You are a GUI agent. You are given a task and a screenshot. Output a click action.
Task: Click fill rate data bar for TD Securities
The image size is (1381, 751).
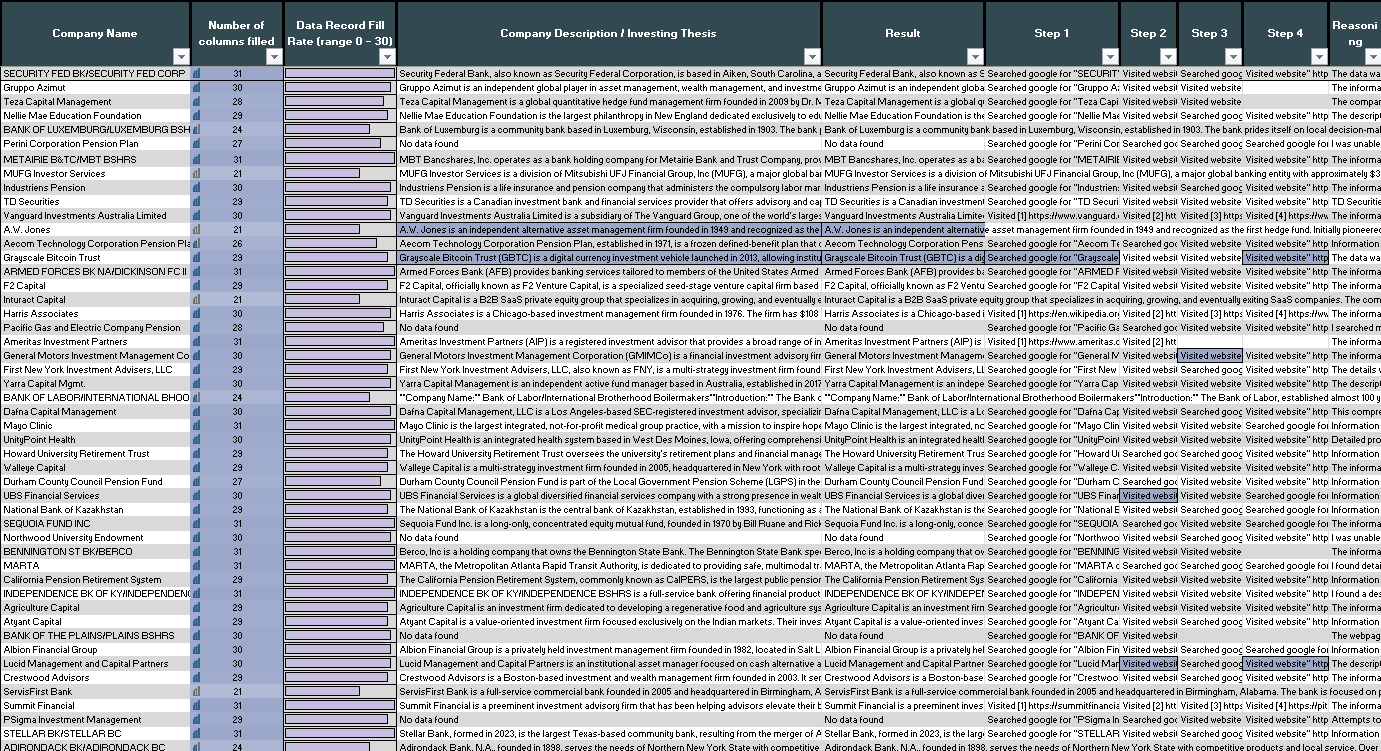pyautogui.click(x=340, y=202)
